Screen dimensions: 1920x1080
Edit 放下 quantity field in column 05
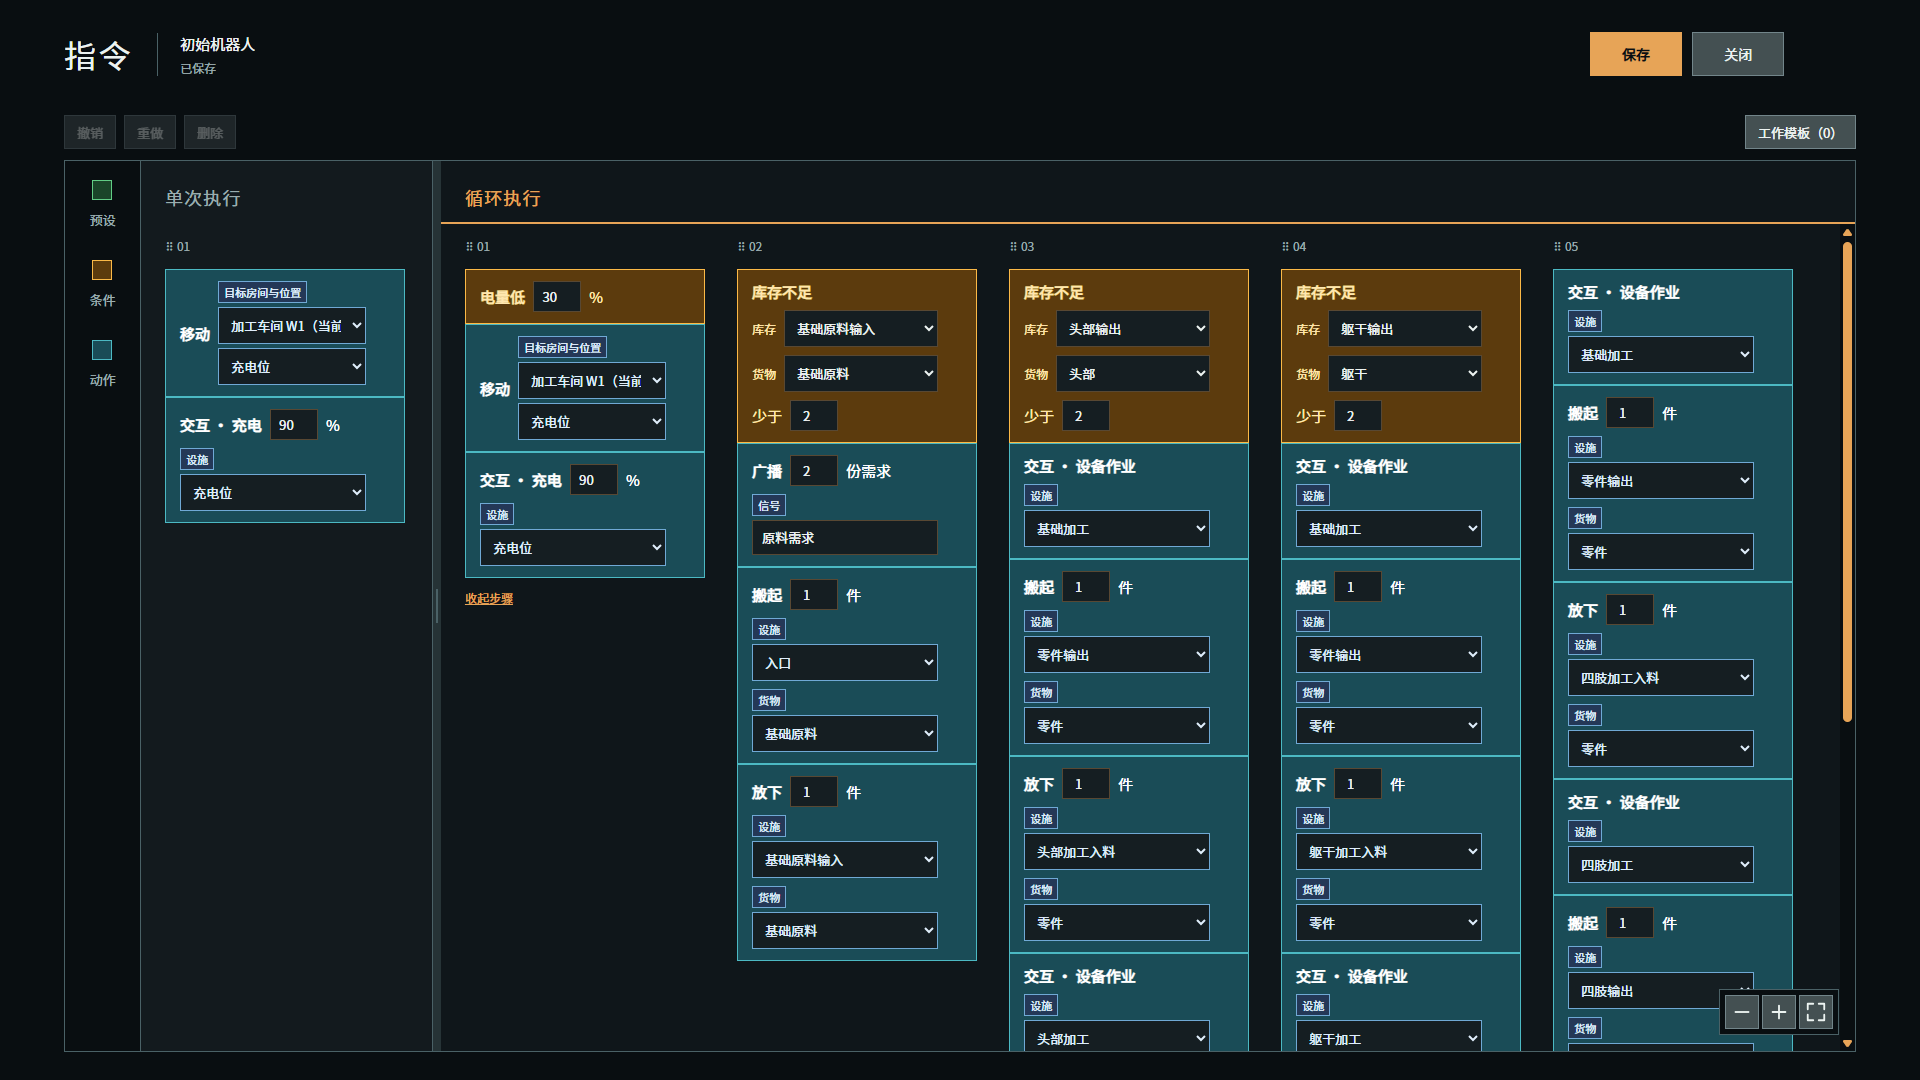pos(1630,609)
